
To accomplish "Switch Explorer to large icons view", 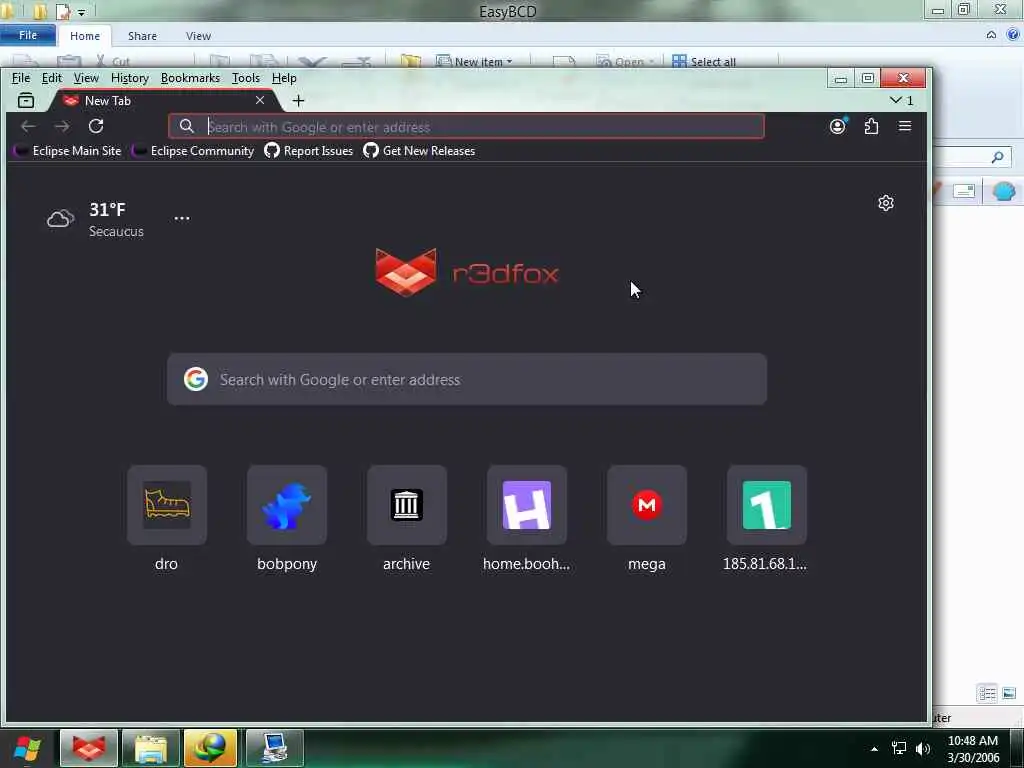I will (1009, 693).
